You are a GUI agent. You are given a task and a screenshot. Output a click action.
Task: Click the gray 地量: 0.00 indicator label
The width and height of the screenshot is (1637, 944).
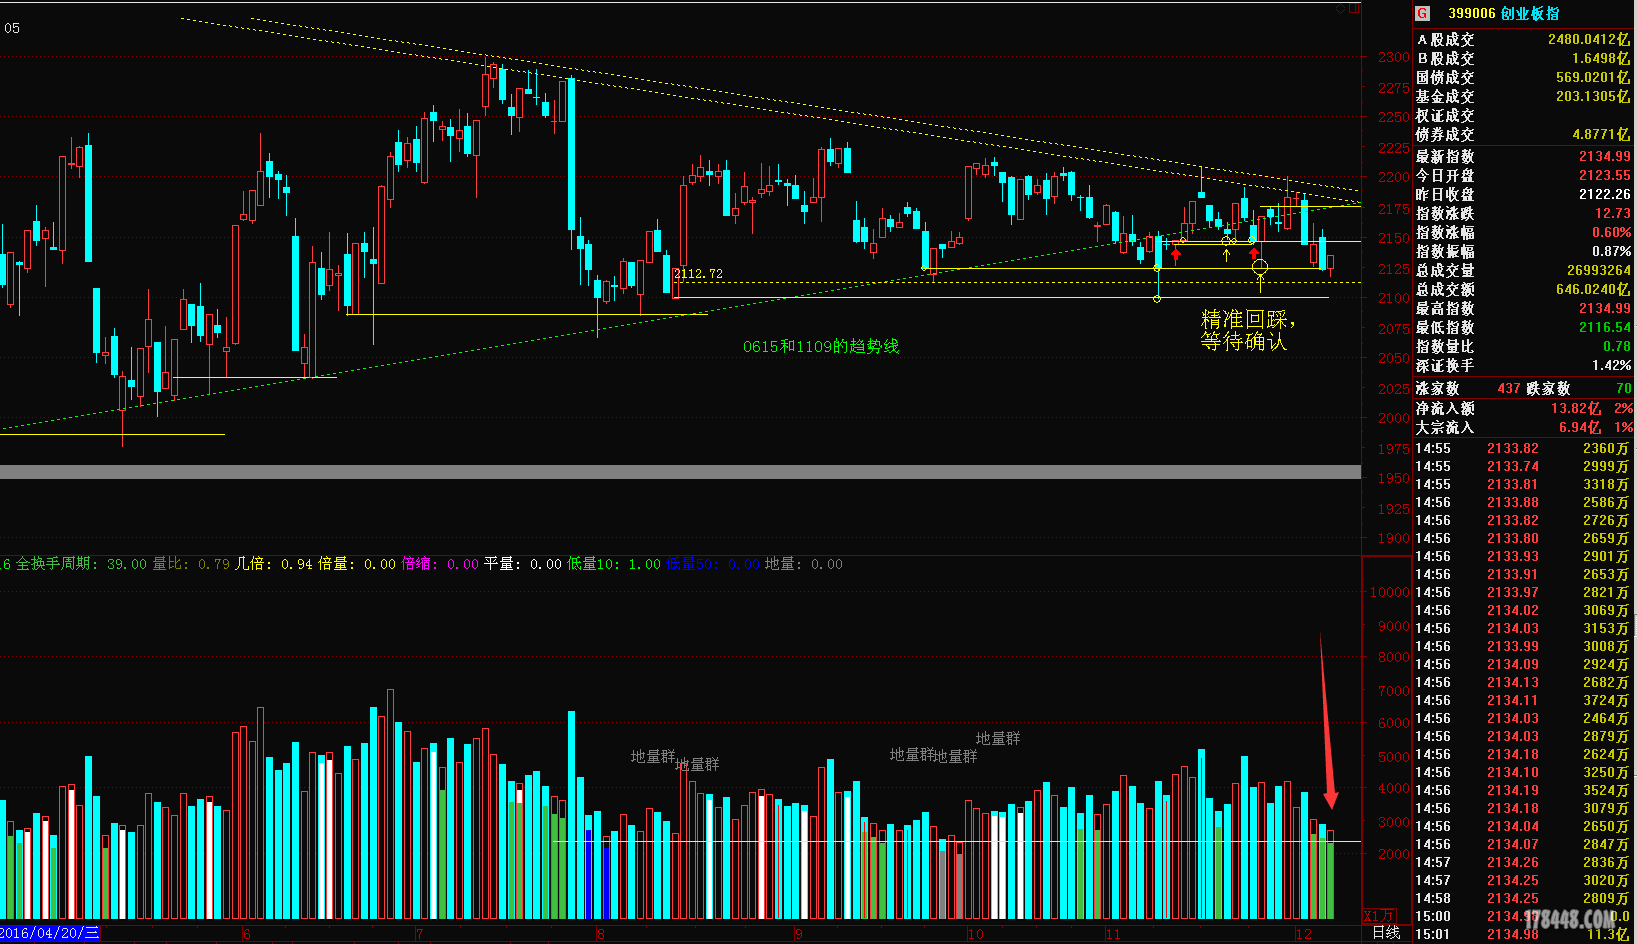tap(804, 564)
